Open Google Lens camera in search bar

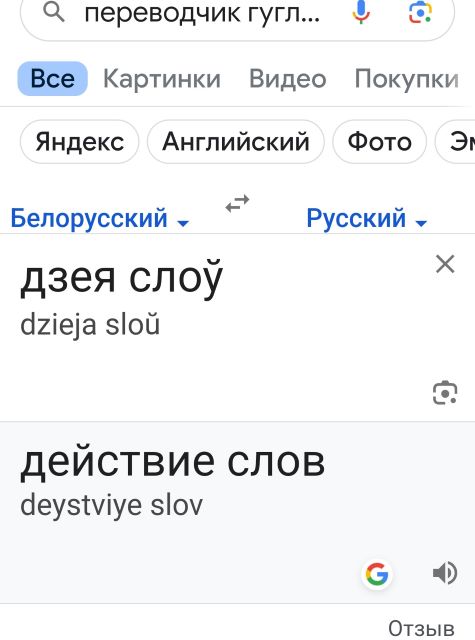[420, 12]
